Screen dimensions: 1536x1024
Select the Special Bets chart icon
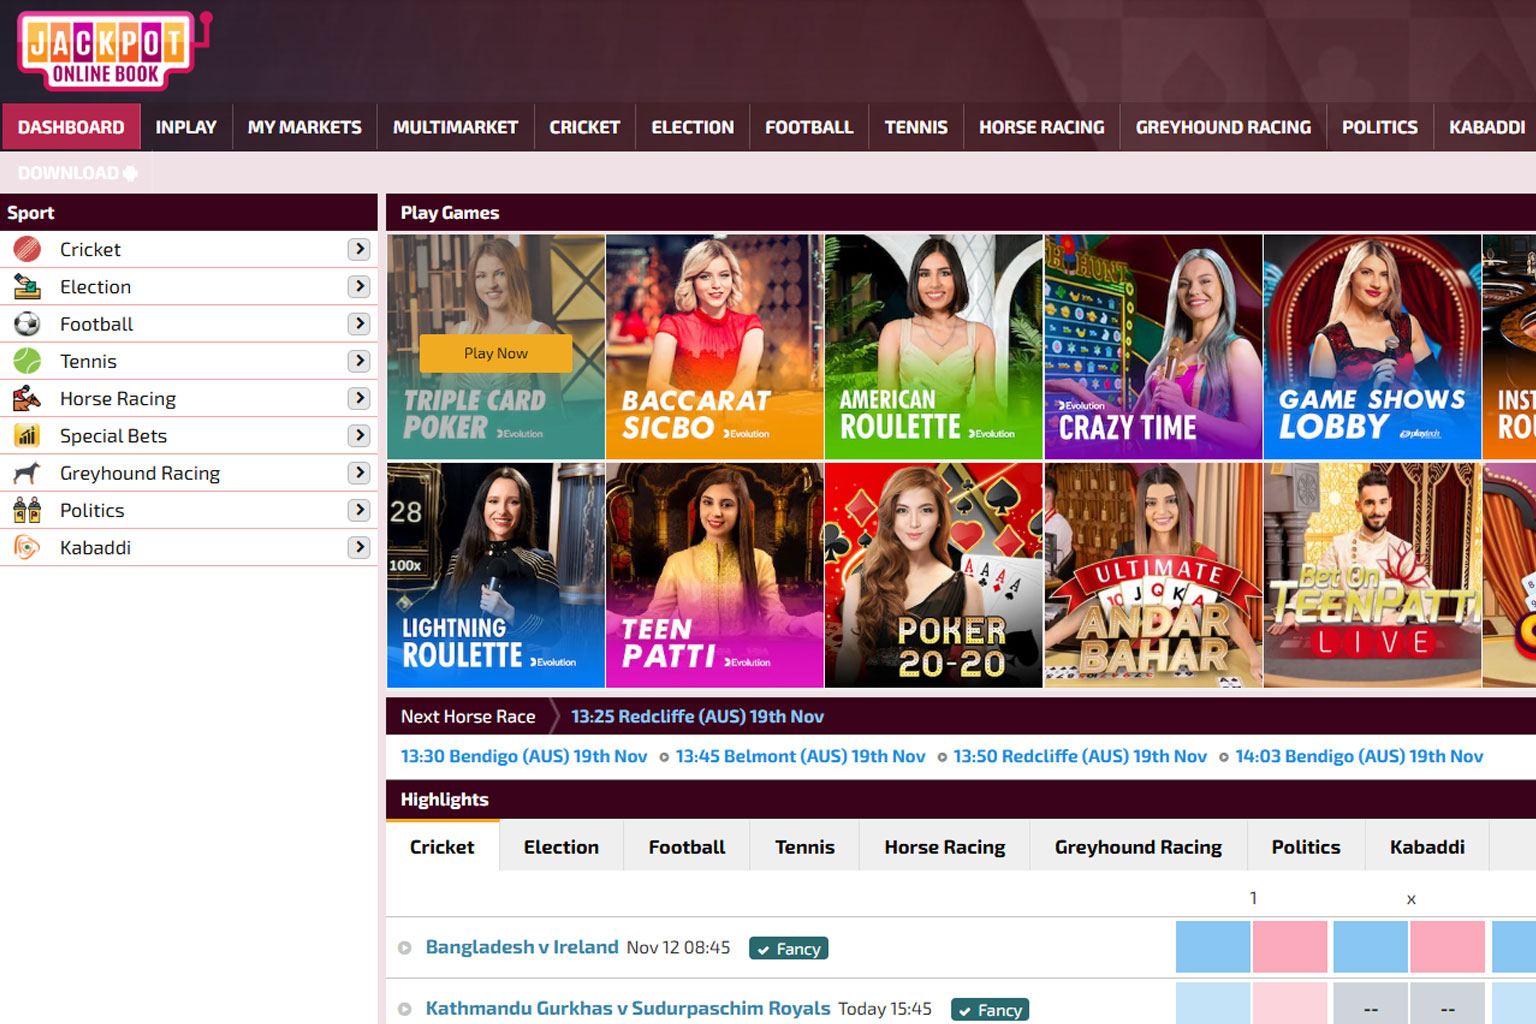coord(27,435)
